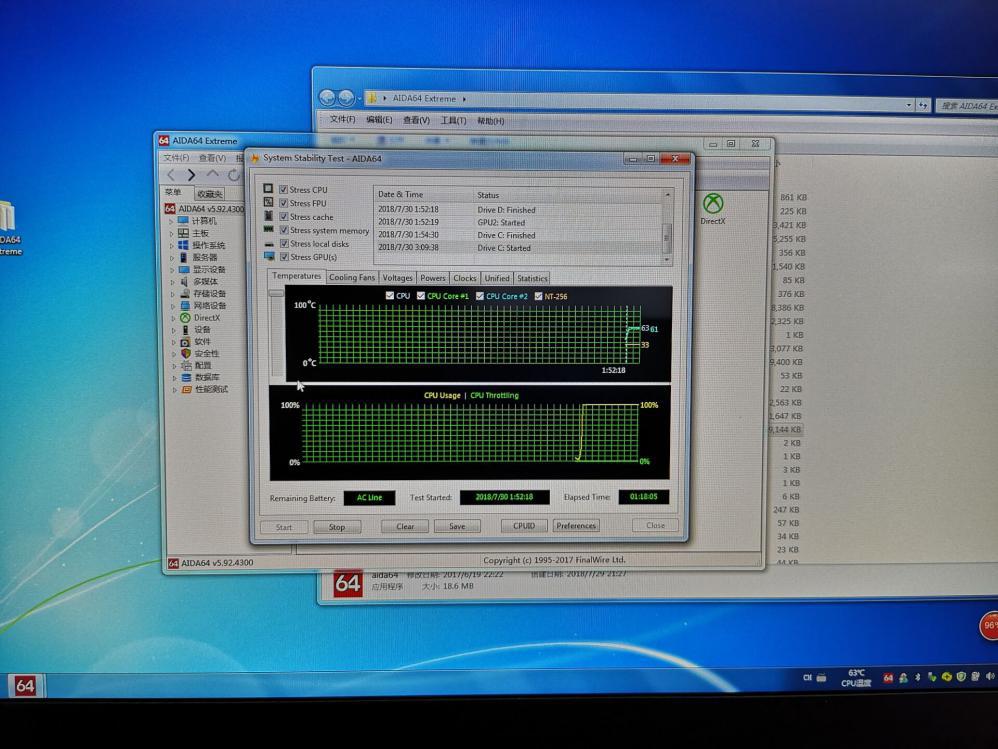Switch to the Unified tab
This screenshot has width=998, height=749.
pos(496,278)
